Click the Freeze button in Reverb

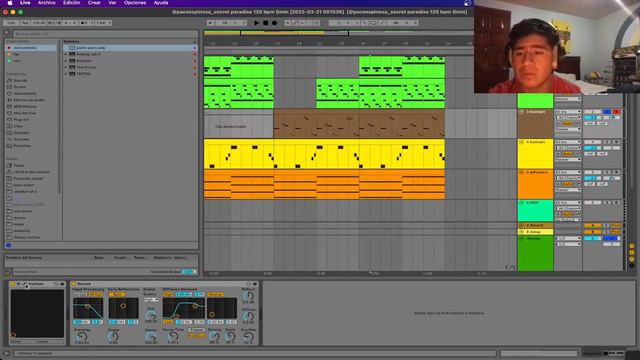(196, 330)
